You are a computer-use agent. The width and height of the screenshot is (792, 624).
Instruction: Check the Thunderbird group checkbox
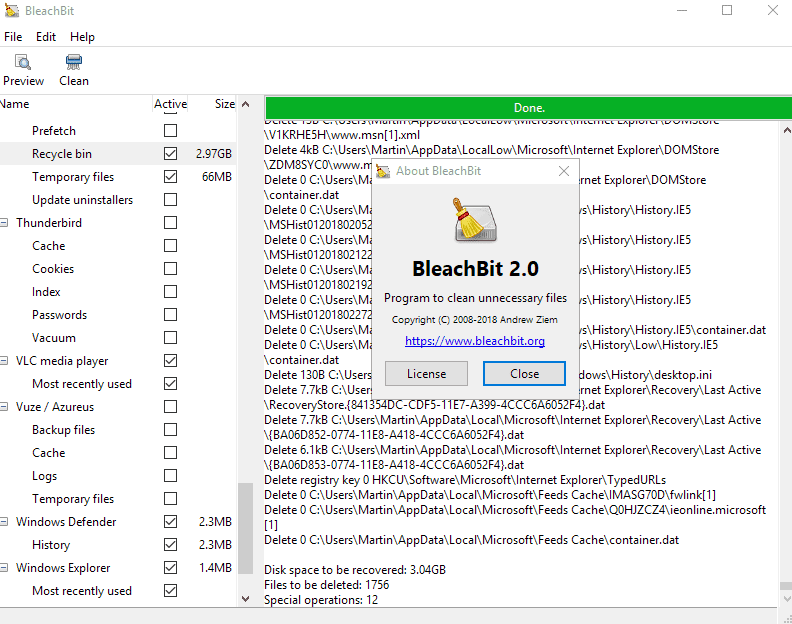coord(170,222)
